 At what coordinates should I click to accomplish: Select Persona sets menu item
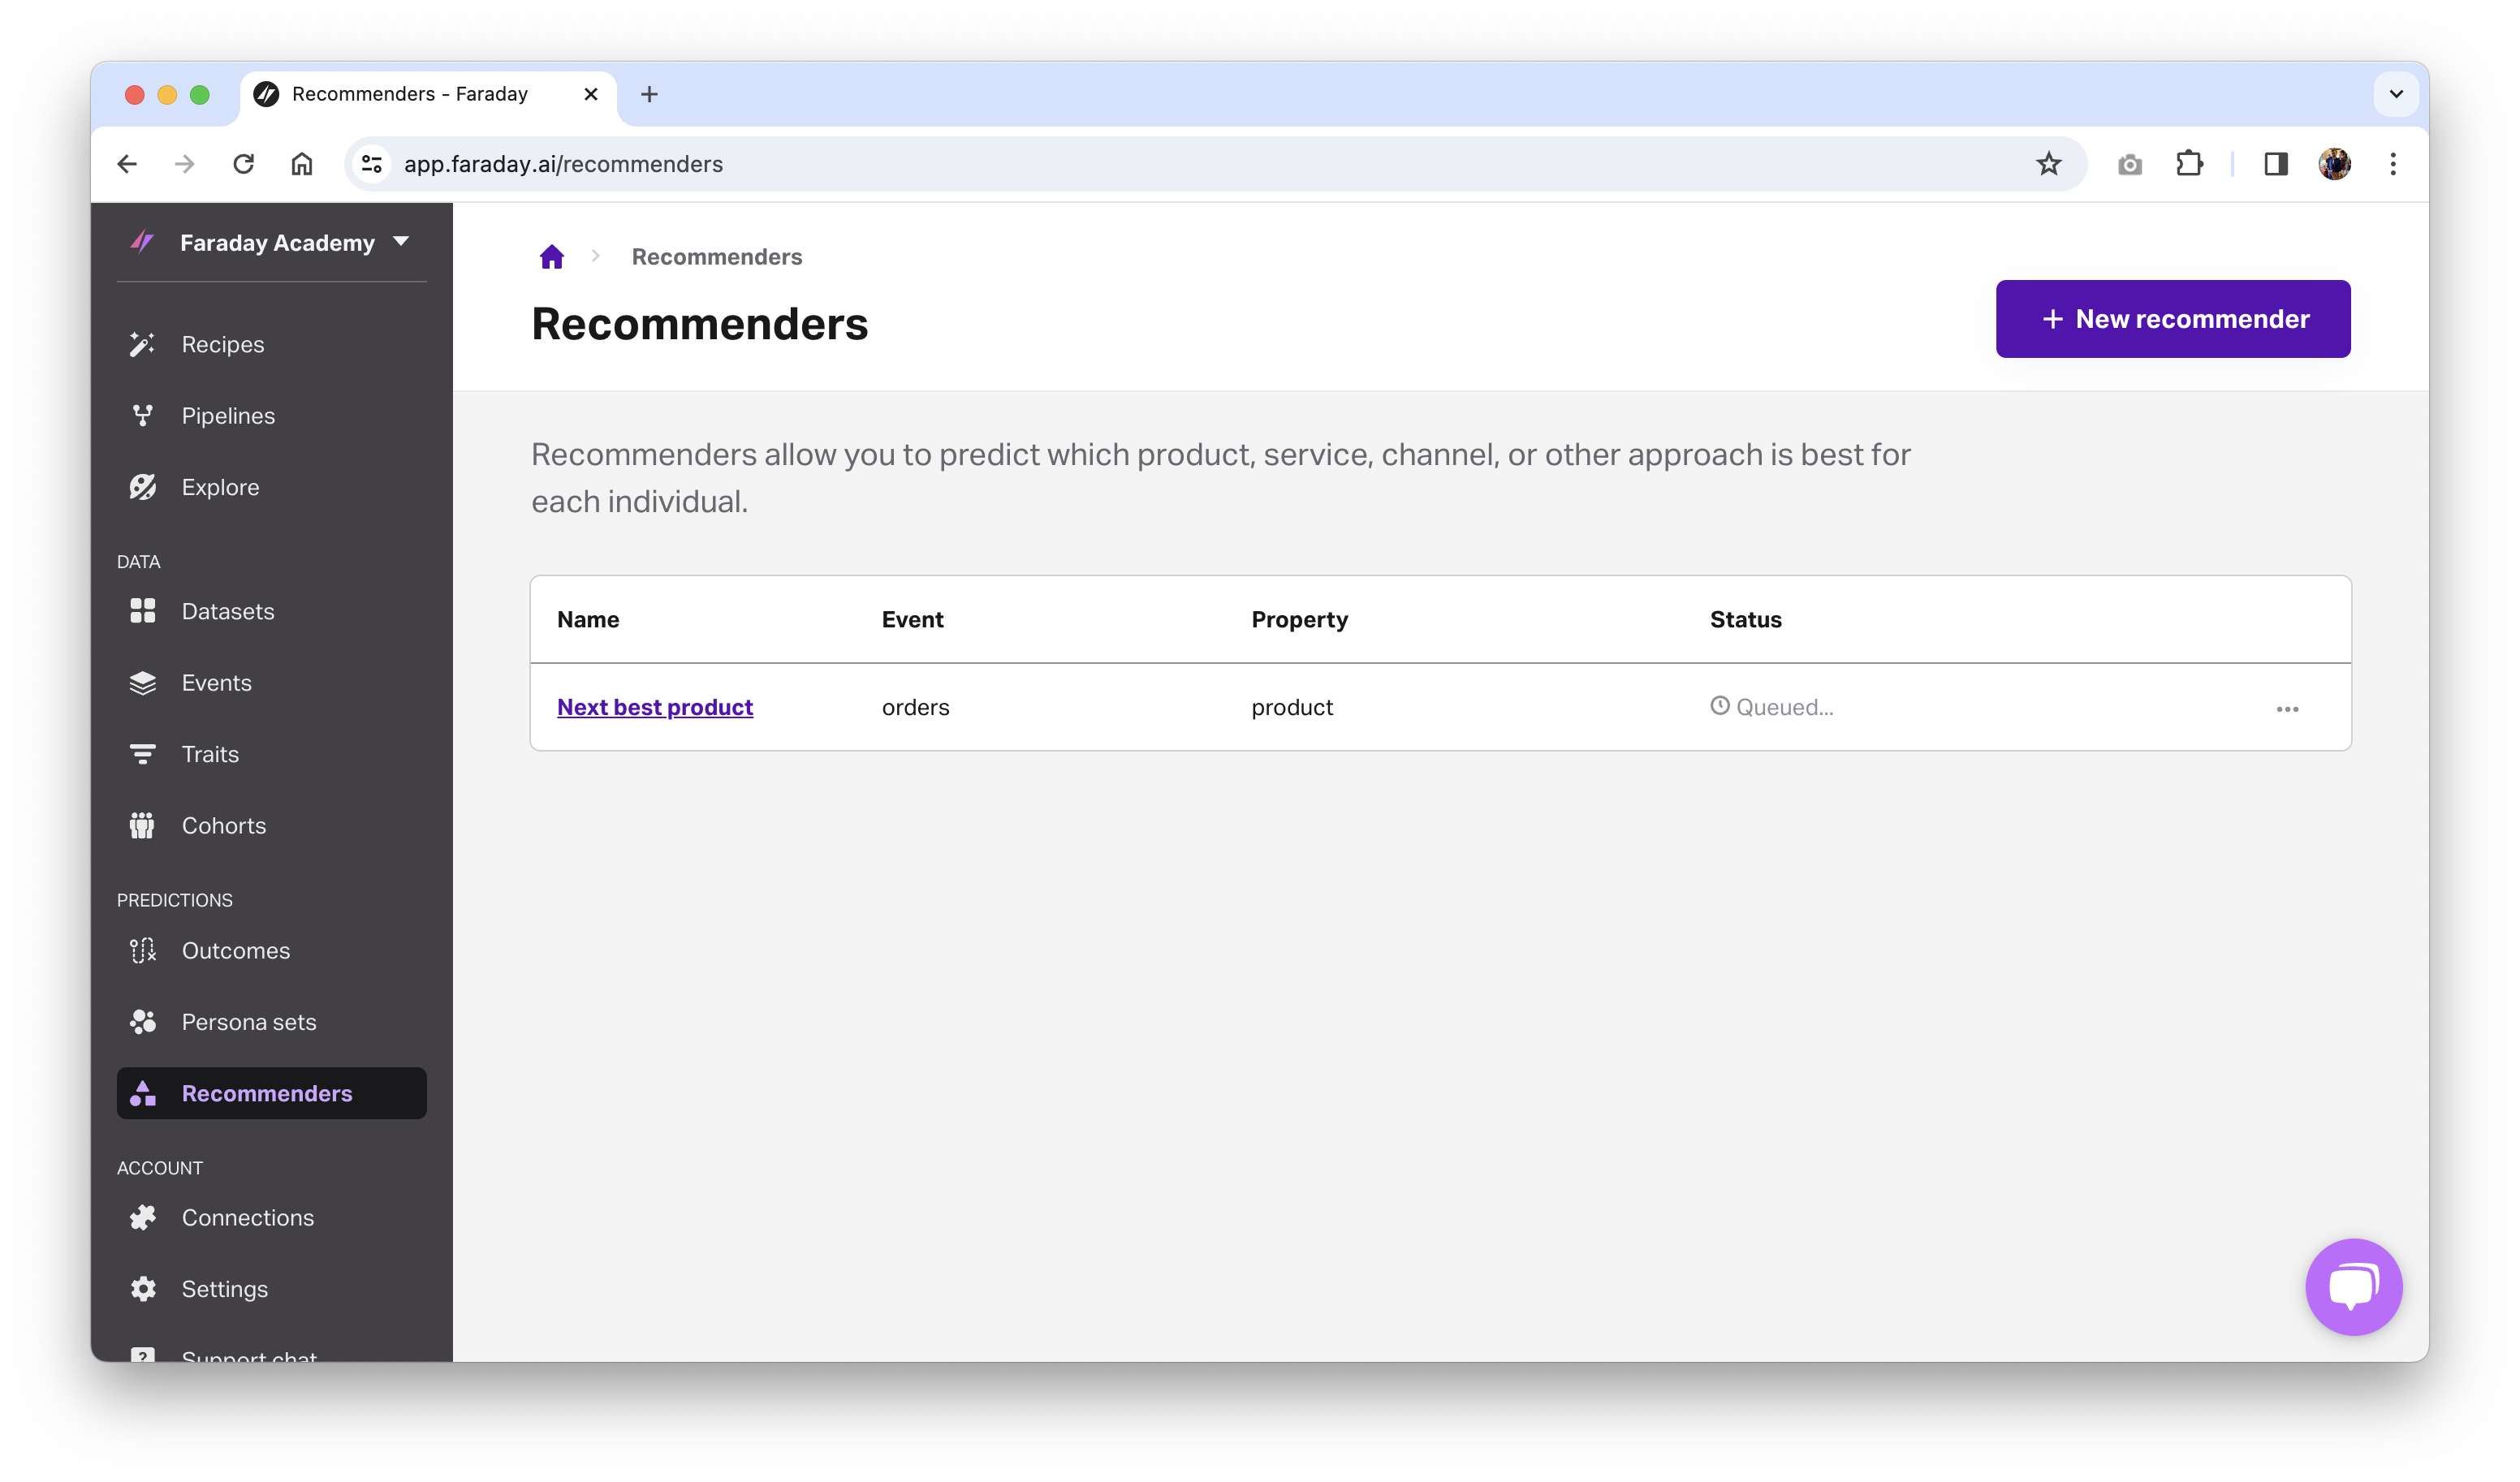pyautogui.click(x=271, y=1022)
